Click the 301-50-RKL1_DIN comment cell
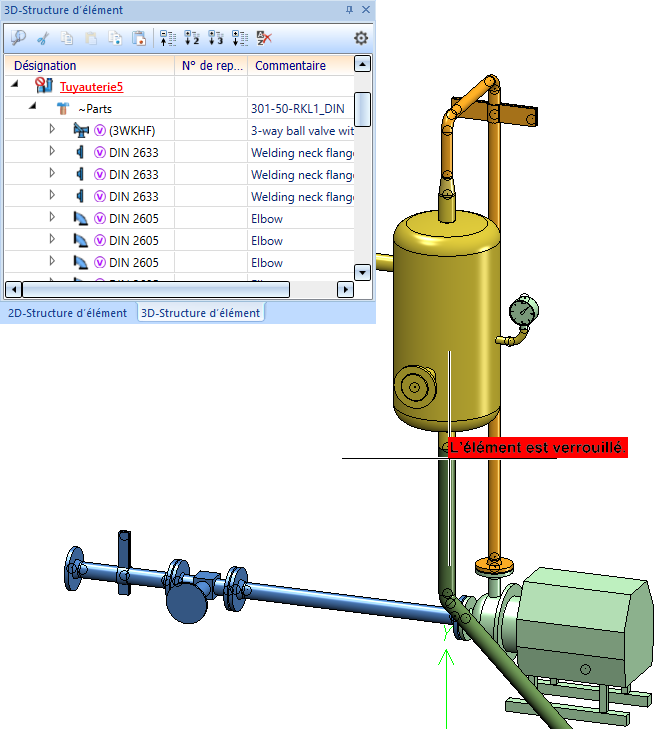Viewport: 655px width, 729px height. (x=301, y=109)
